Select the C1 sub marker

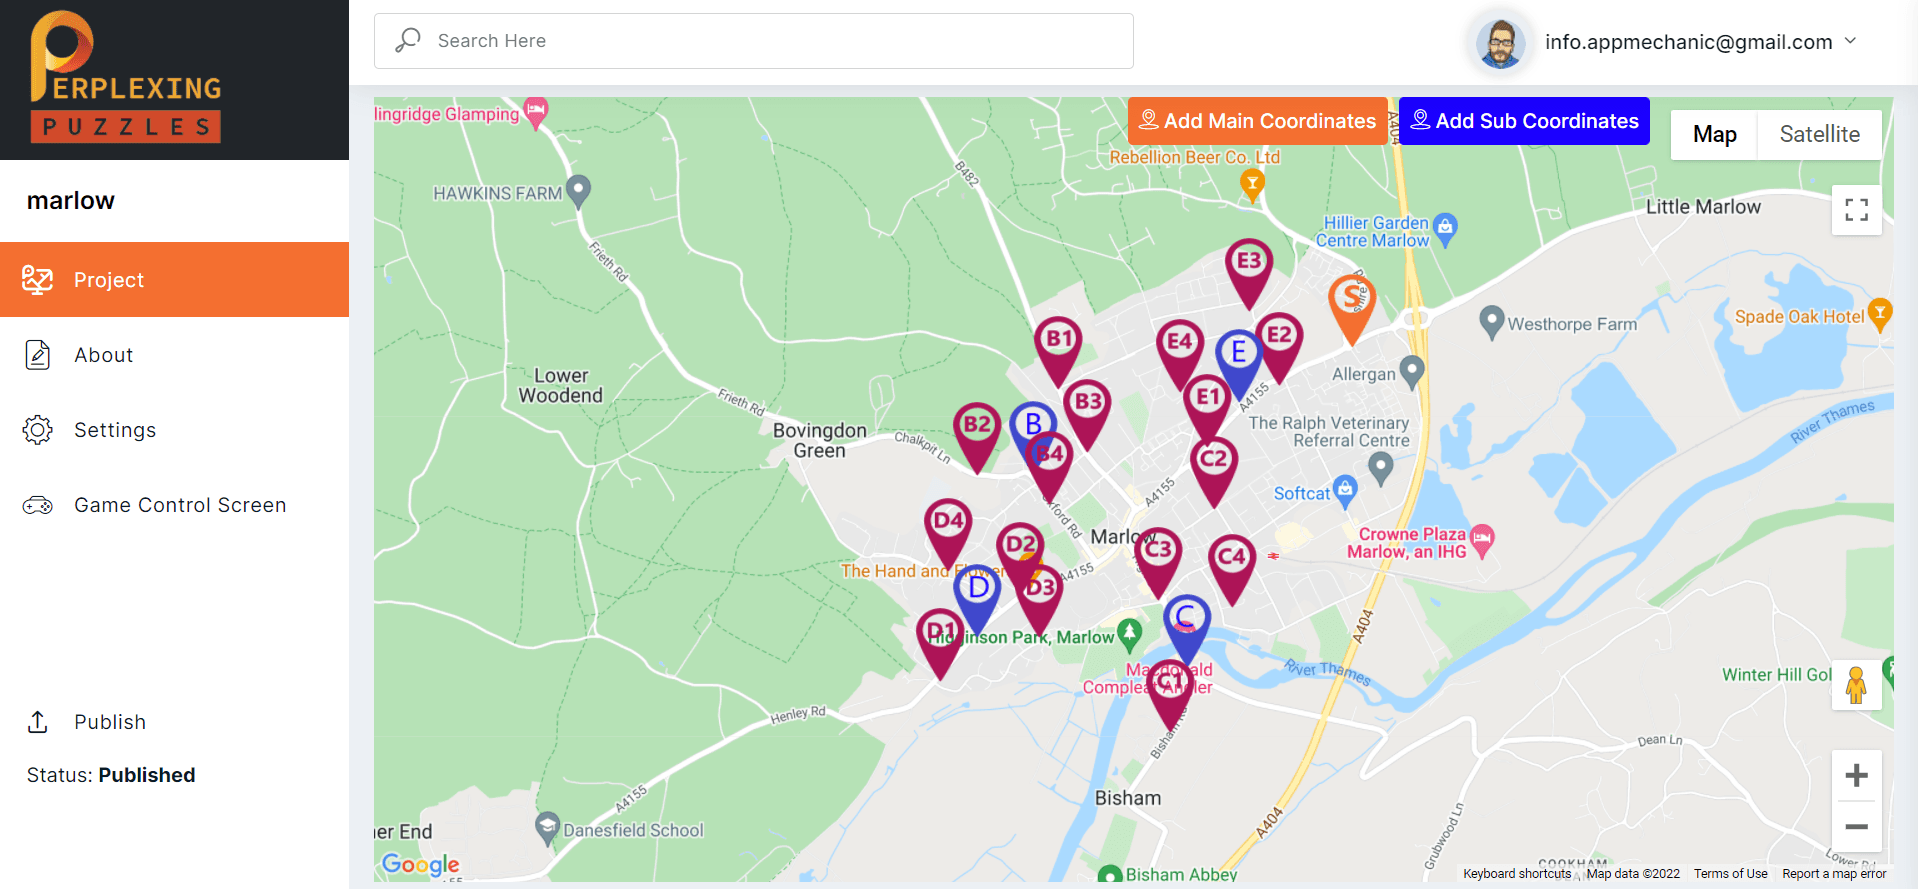coord(1170,694)
